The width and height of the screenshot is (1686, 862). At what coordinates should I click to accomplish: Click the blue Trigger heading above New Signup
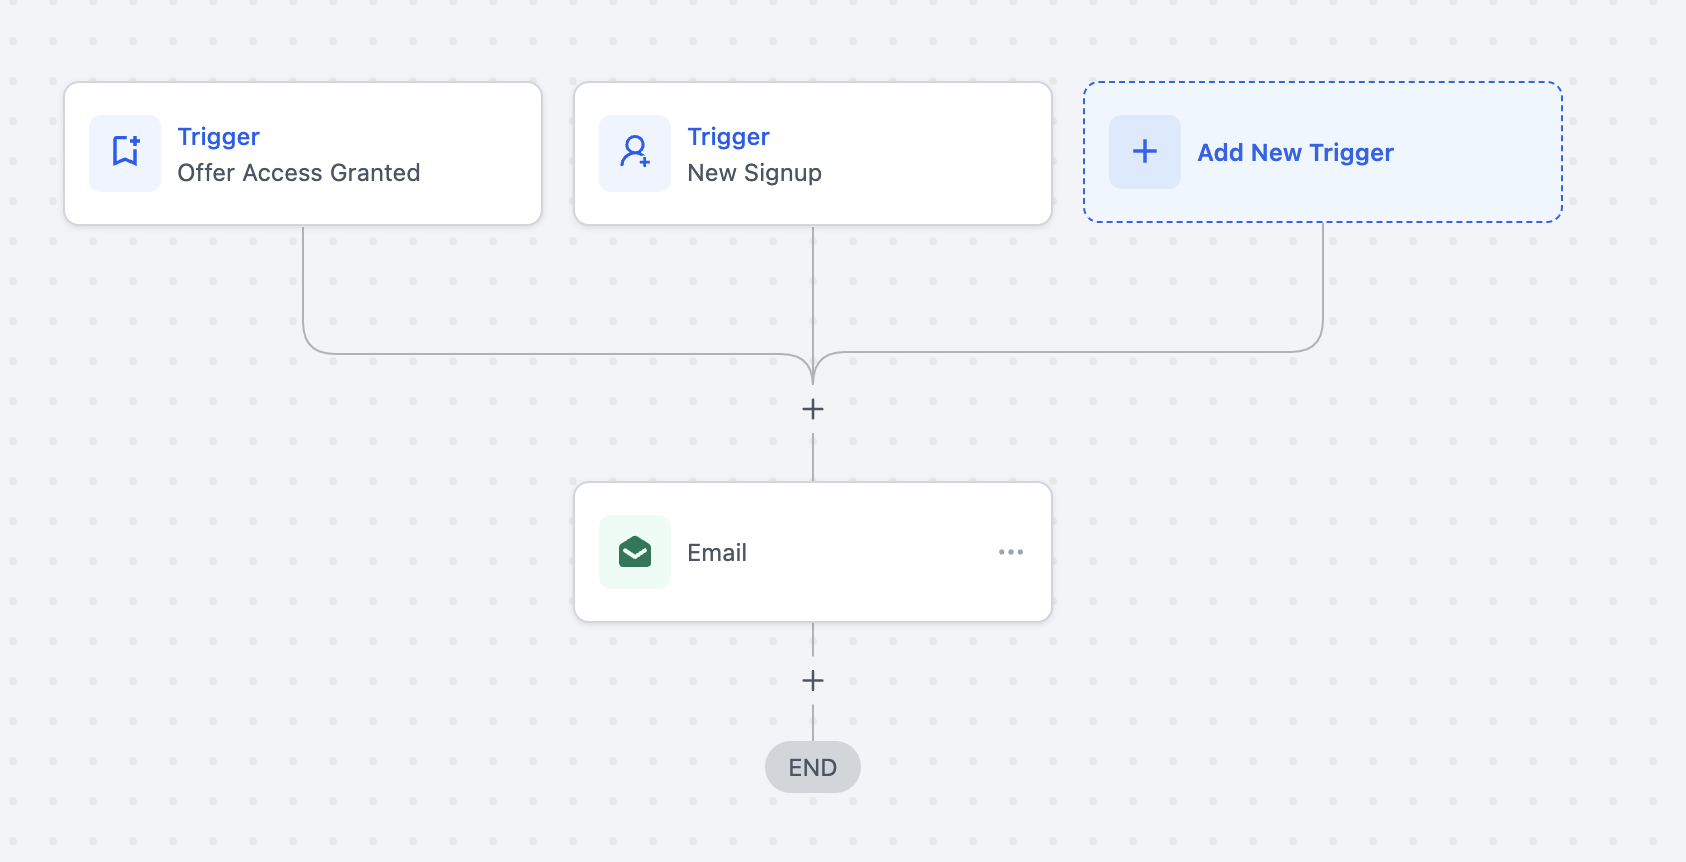tap(729, 137)
